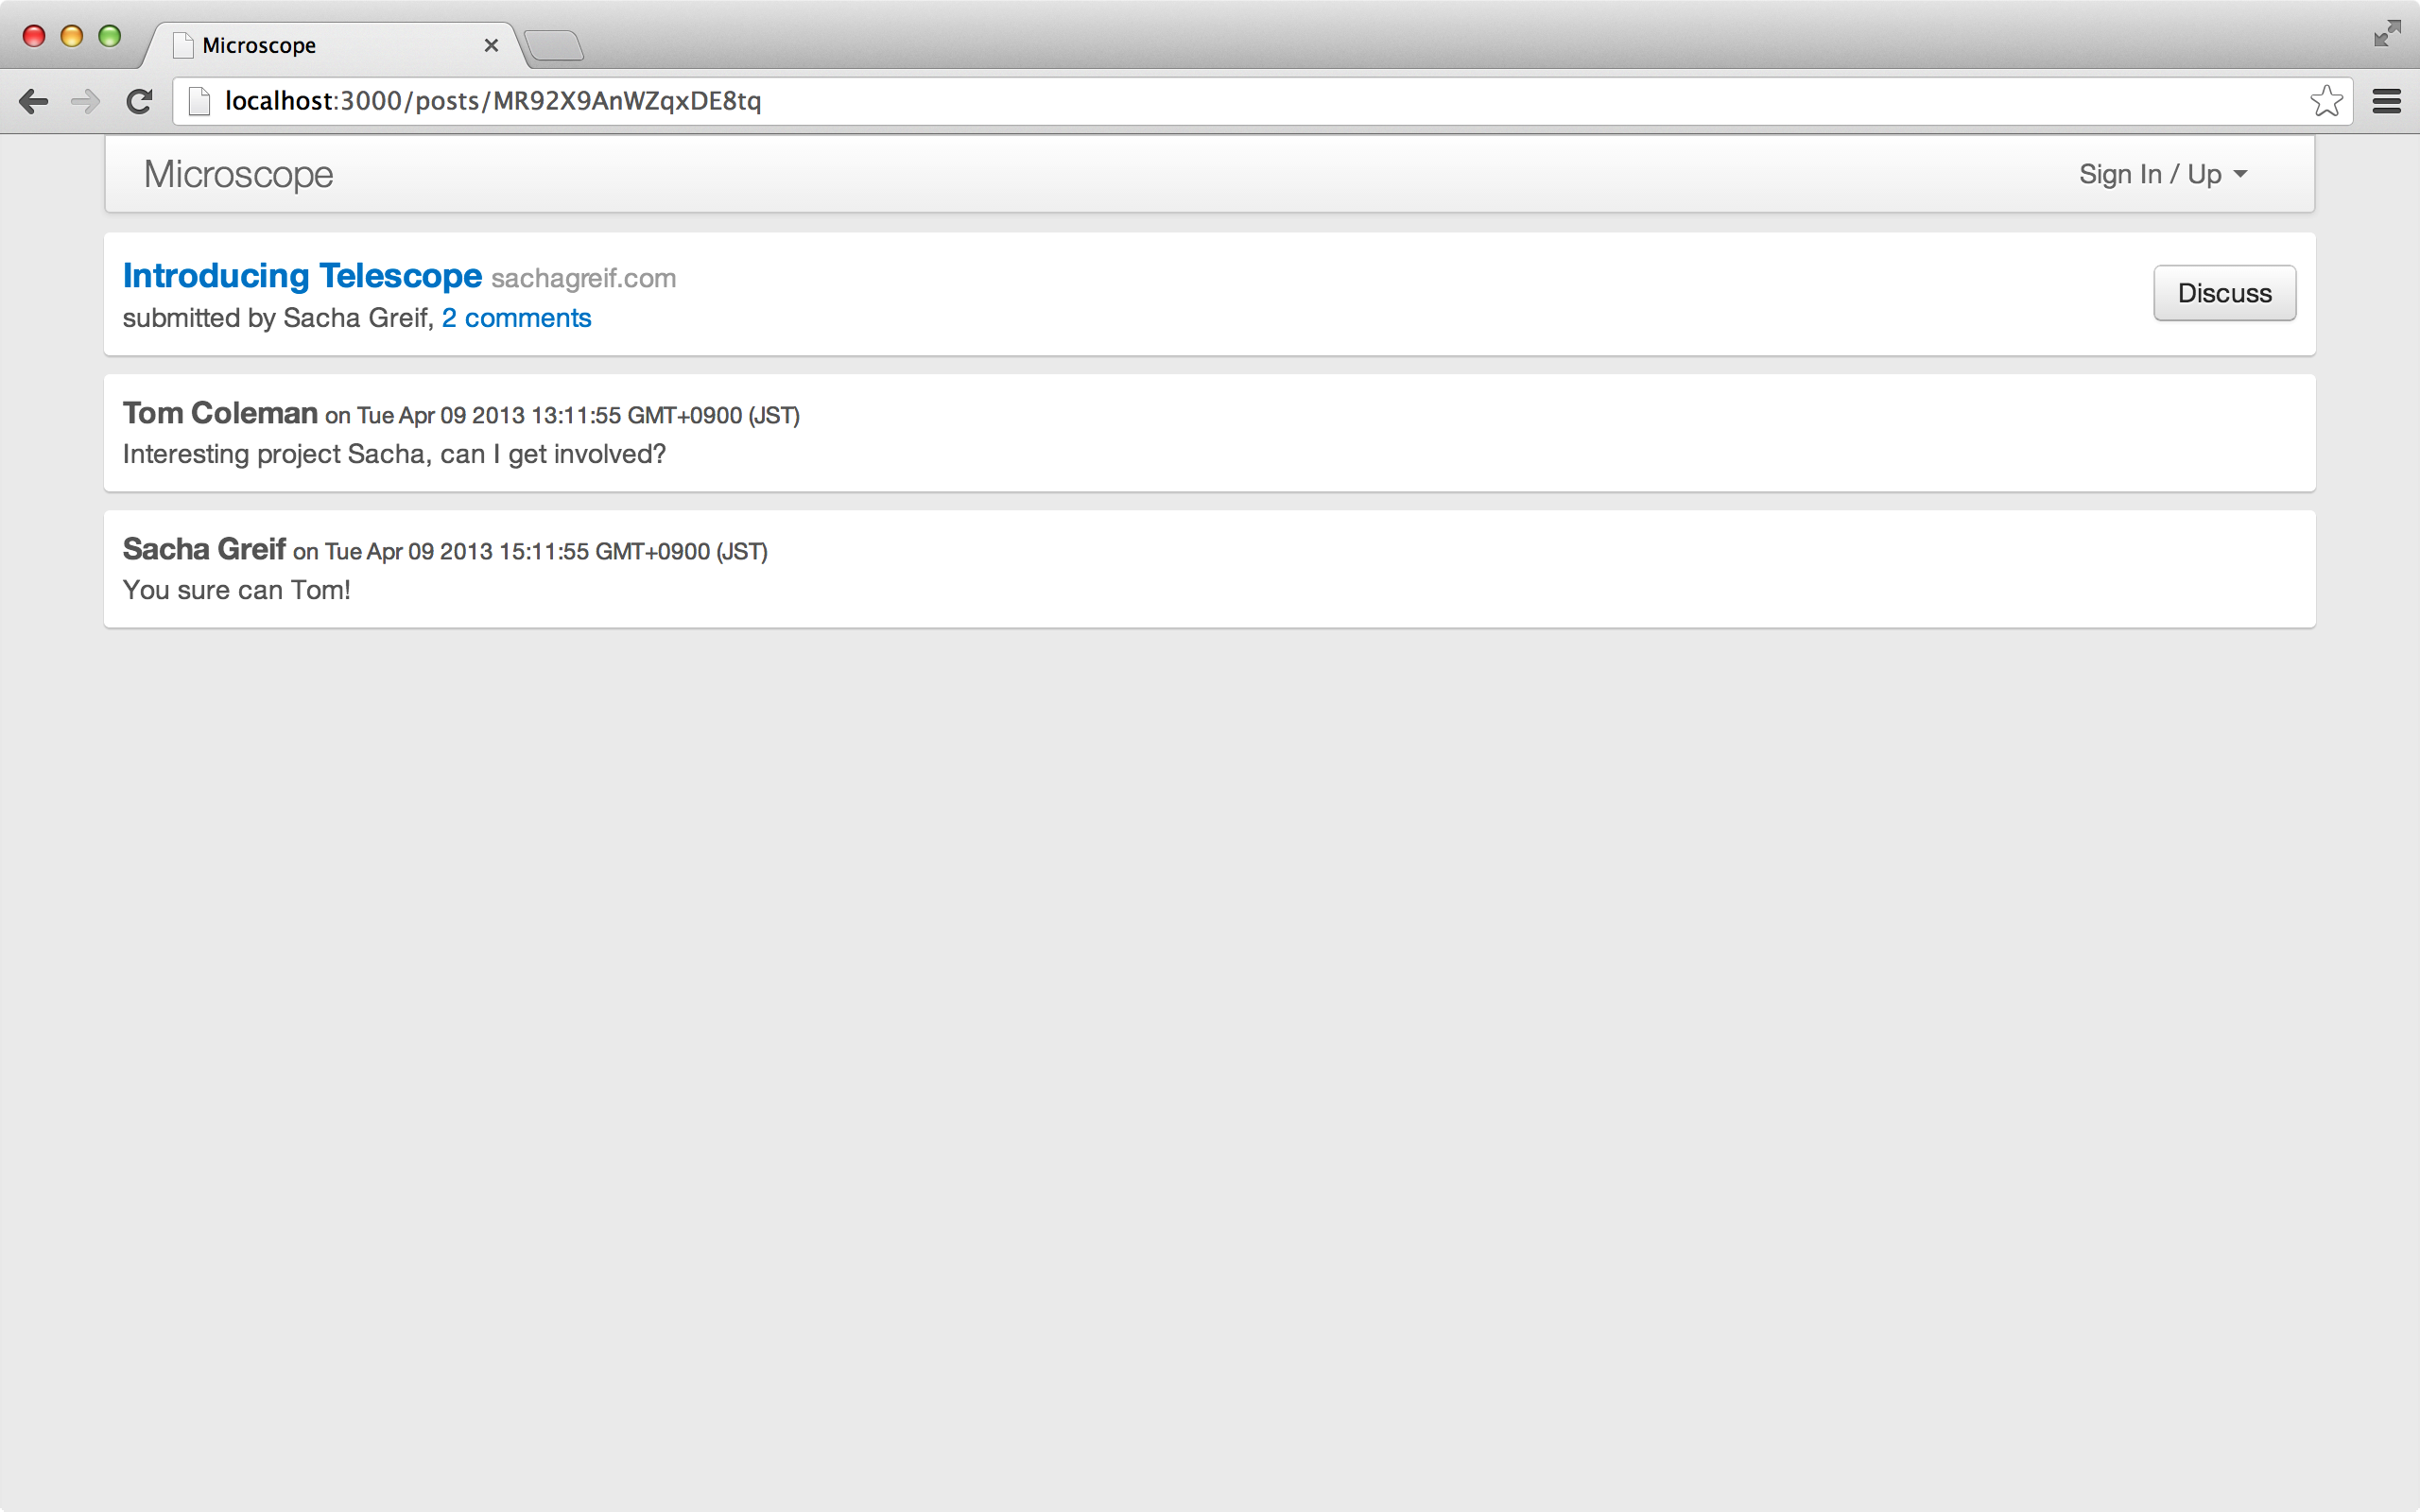The height and width of the screenshot is (1512, 2420).
Task: Click Tom Coleman comment author name
Action: 220,413
